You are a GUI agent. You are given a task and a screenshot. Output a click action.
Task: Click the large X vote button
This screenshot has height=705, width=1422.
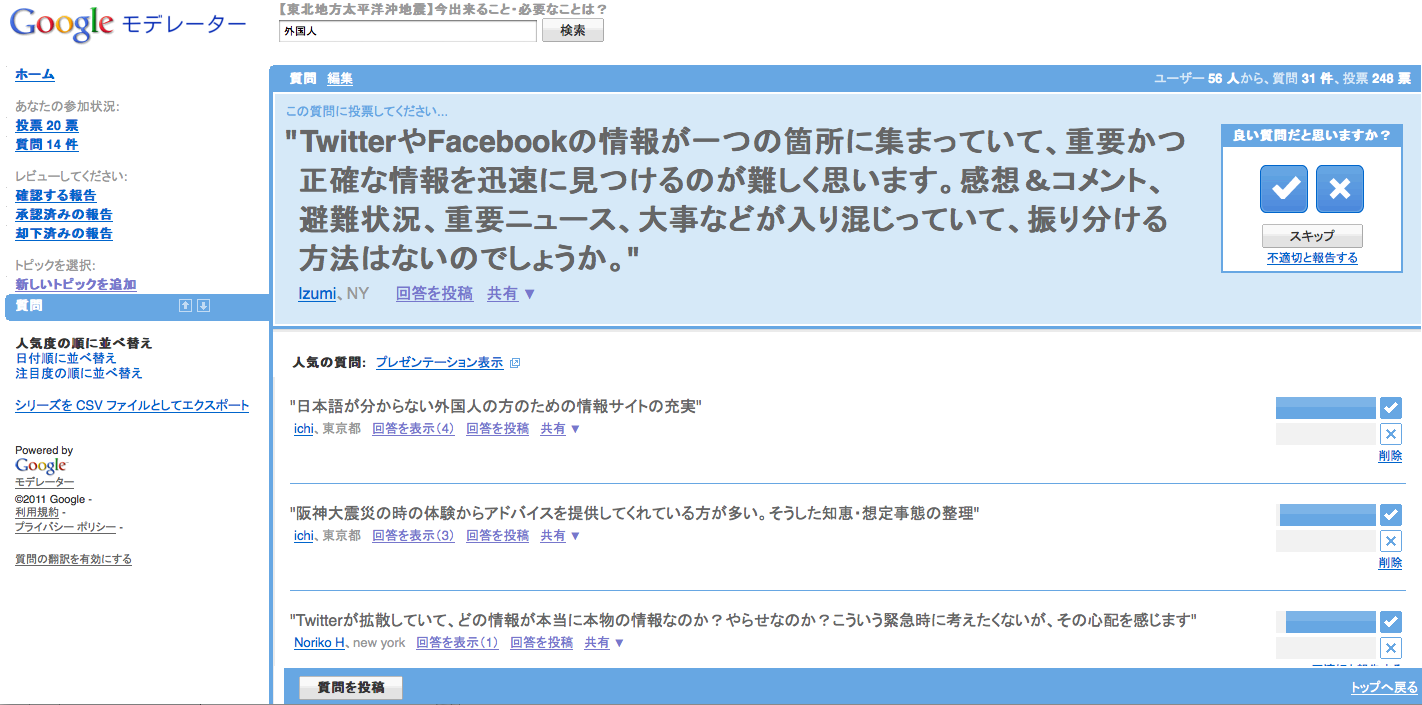1339,189
